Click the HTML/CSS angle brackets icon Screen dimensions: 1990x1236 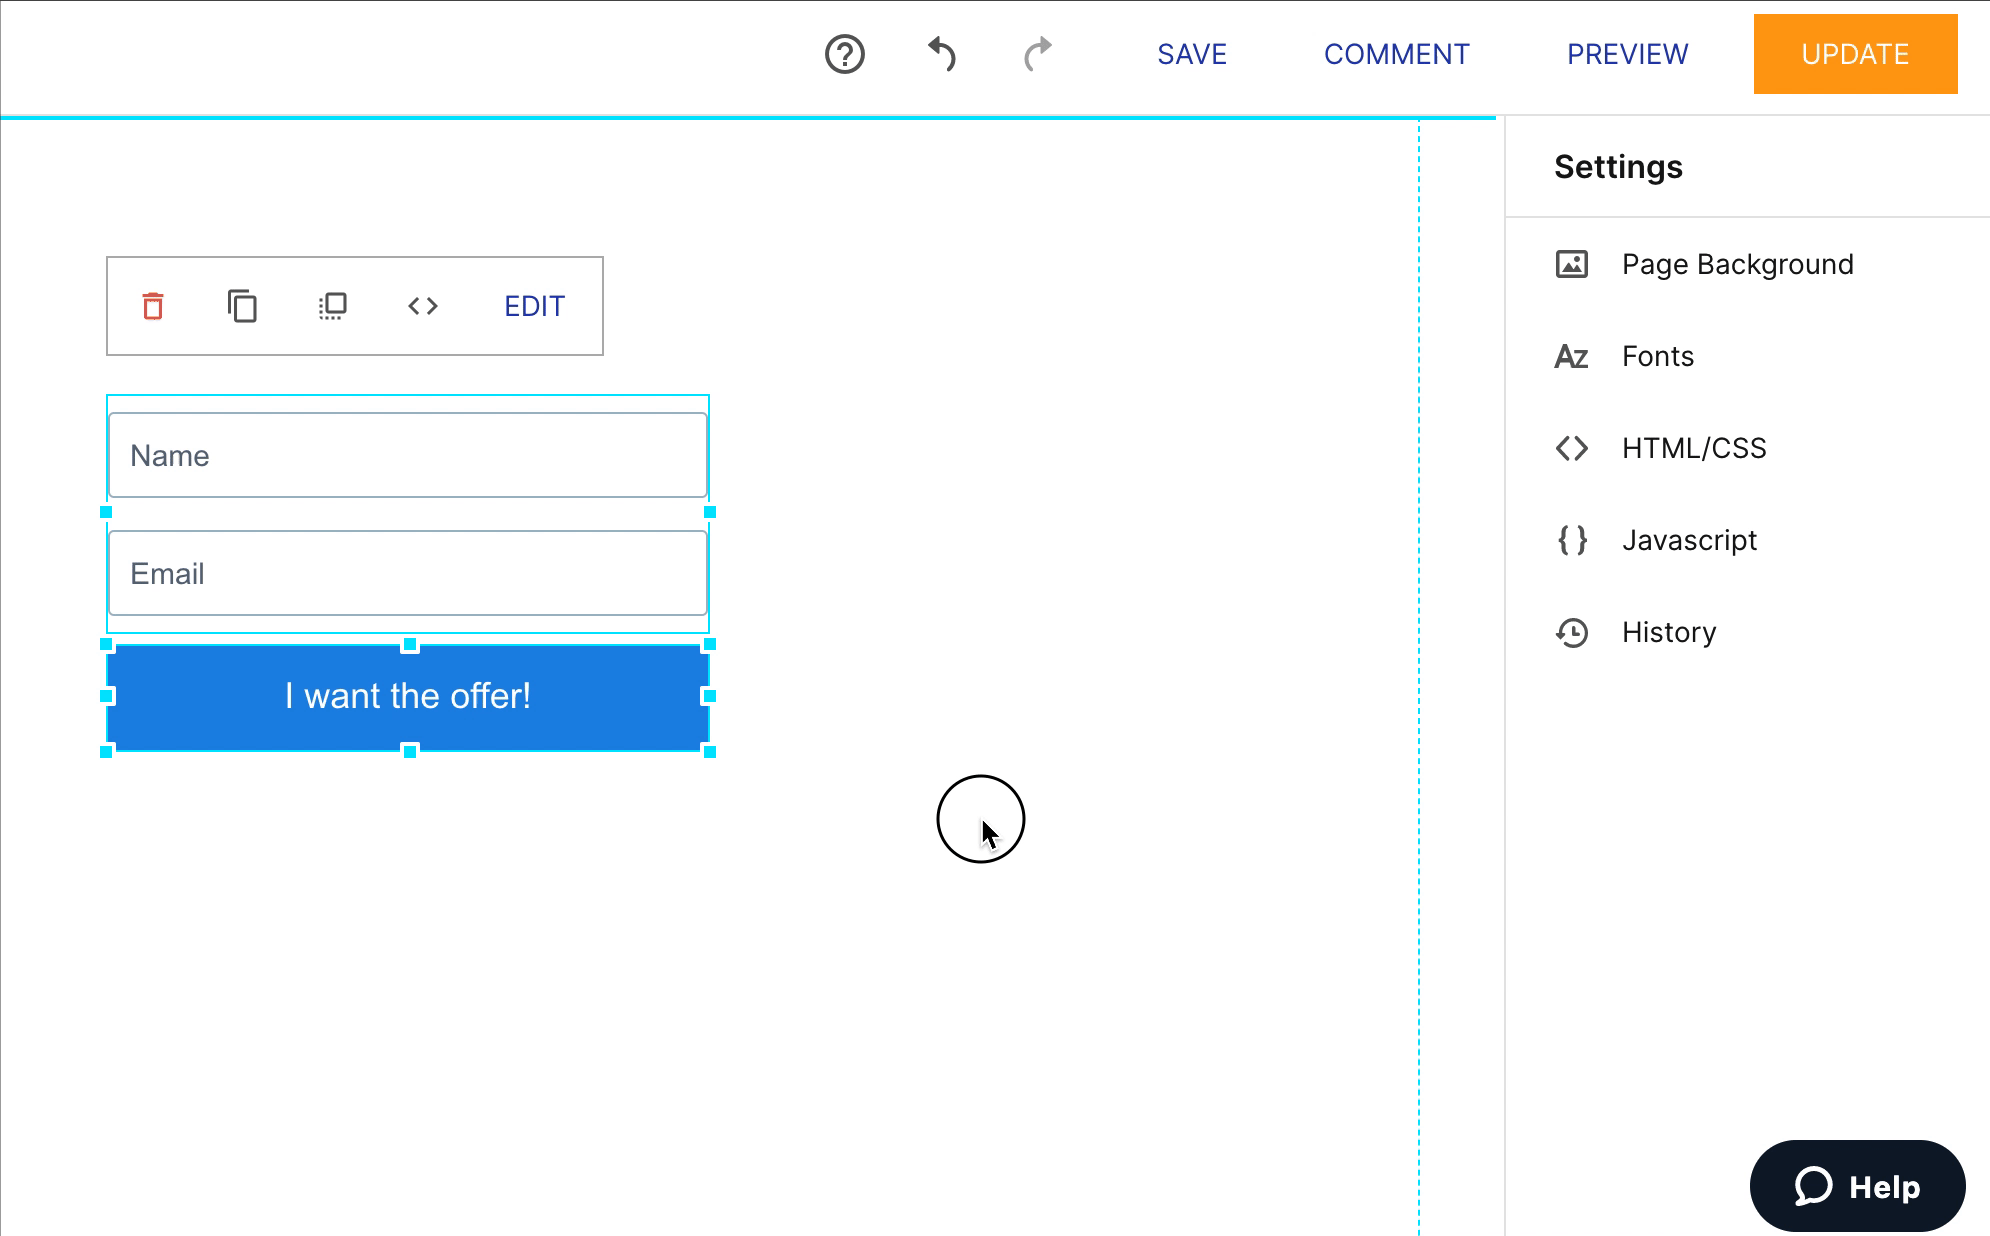click(x=1572, y=448)
